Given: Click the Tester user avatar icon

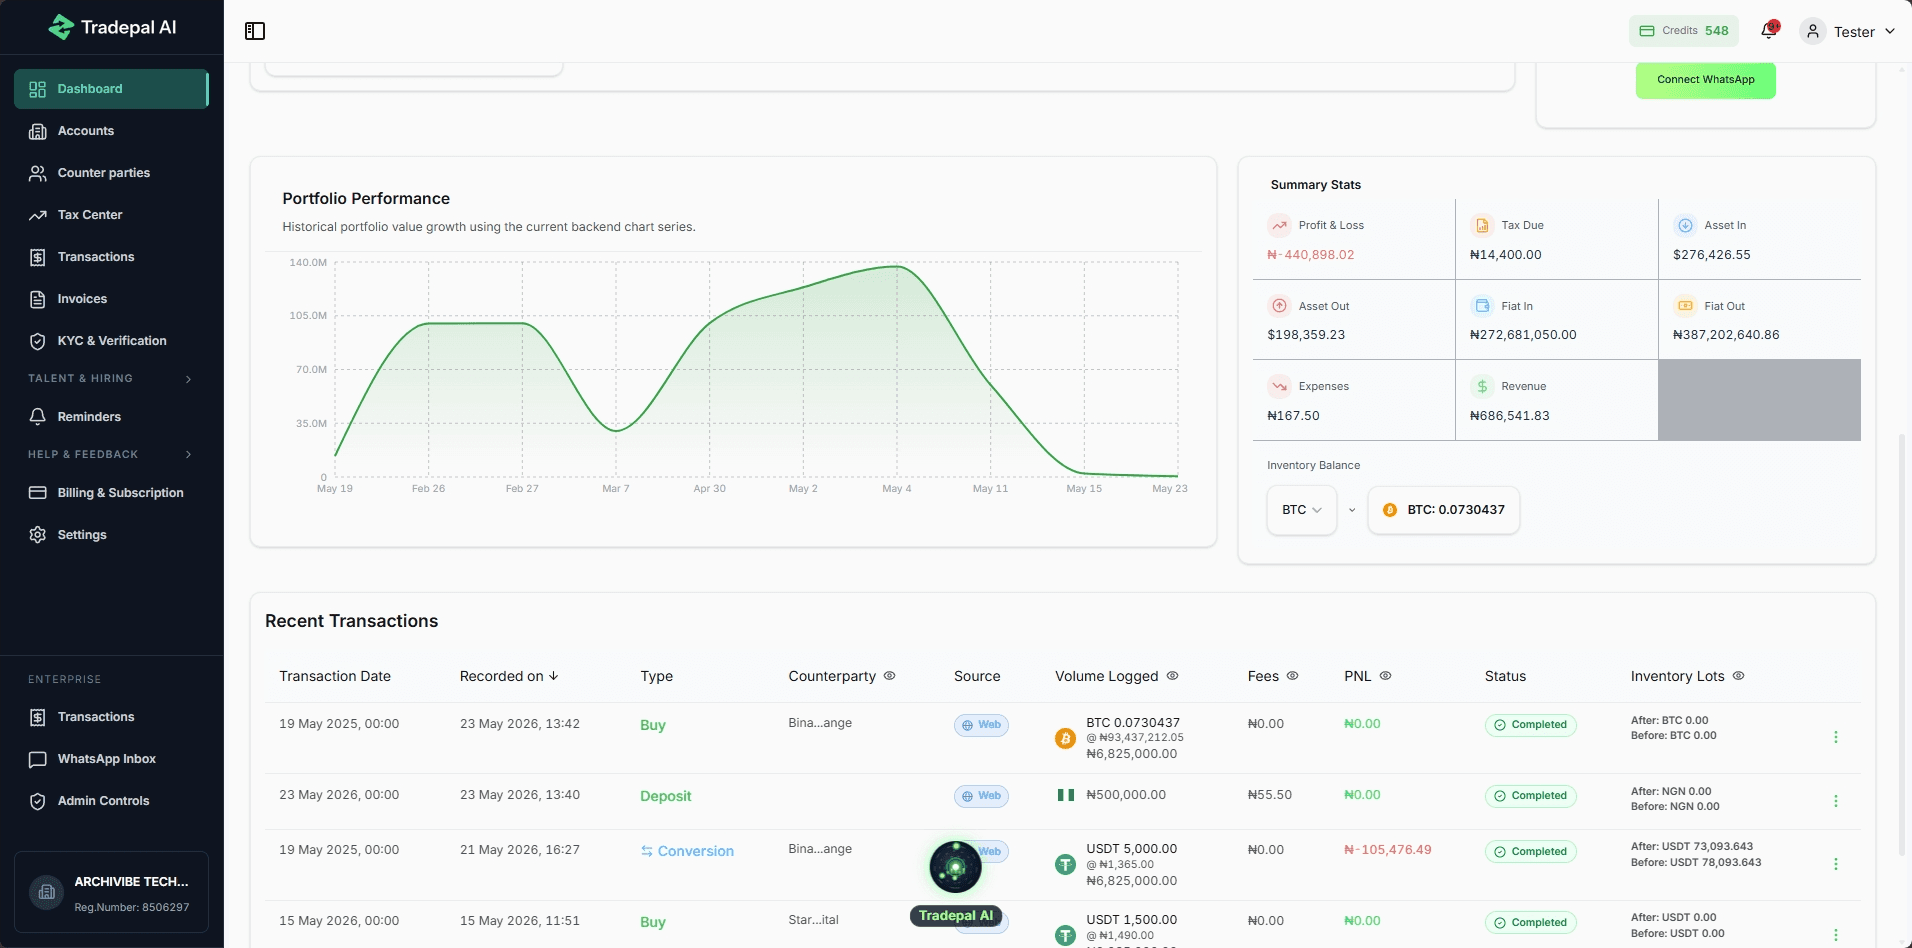Looking at the screenshot, I should [x=1813, y=31].
